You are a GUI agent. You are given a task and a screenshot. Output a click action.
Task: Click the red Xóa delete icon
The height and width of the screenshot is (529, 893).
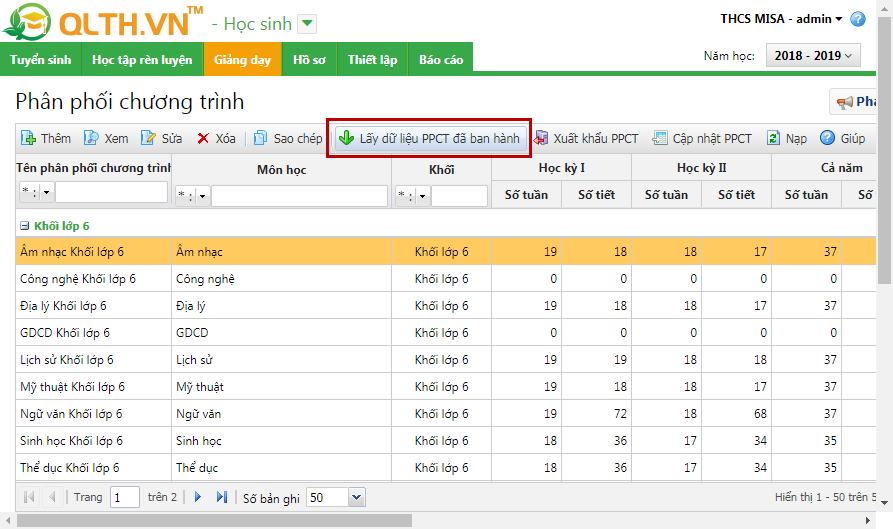203,138
